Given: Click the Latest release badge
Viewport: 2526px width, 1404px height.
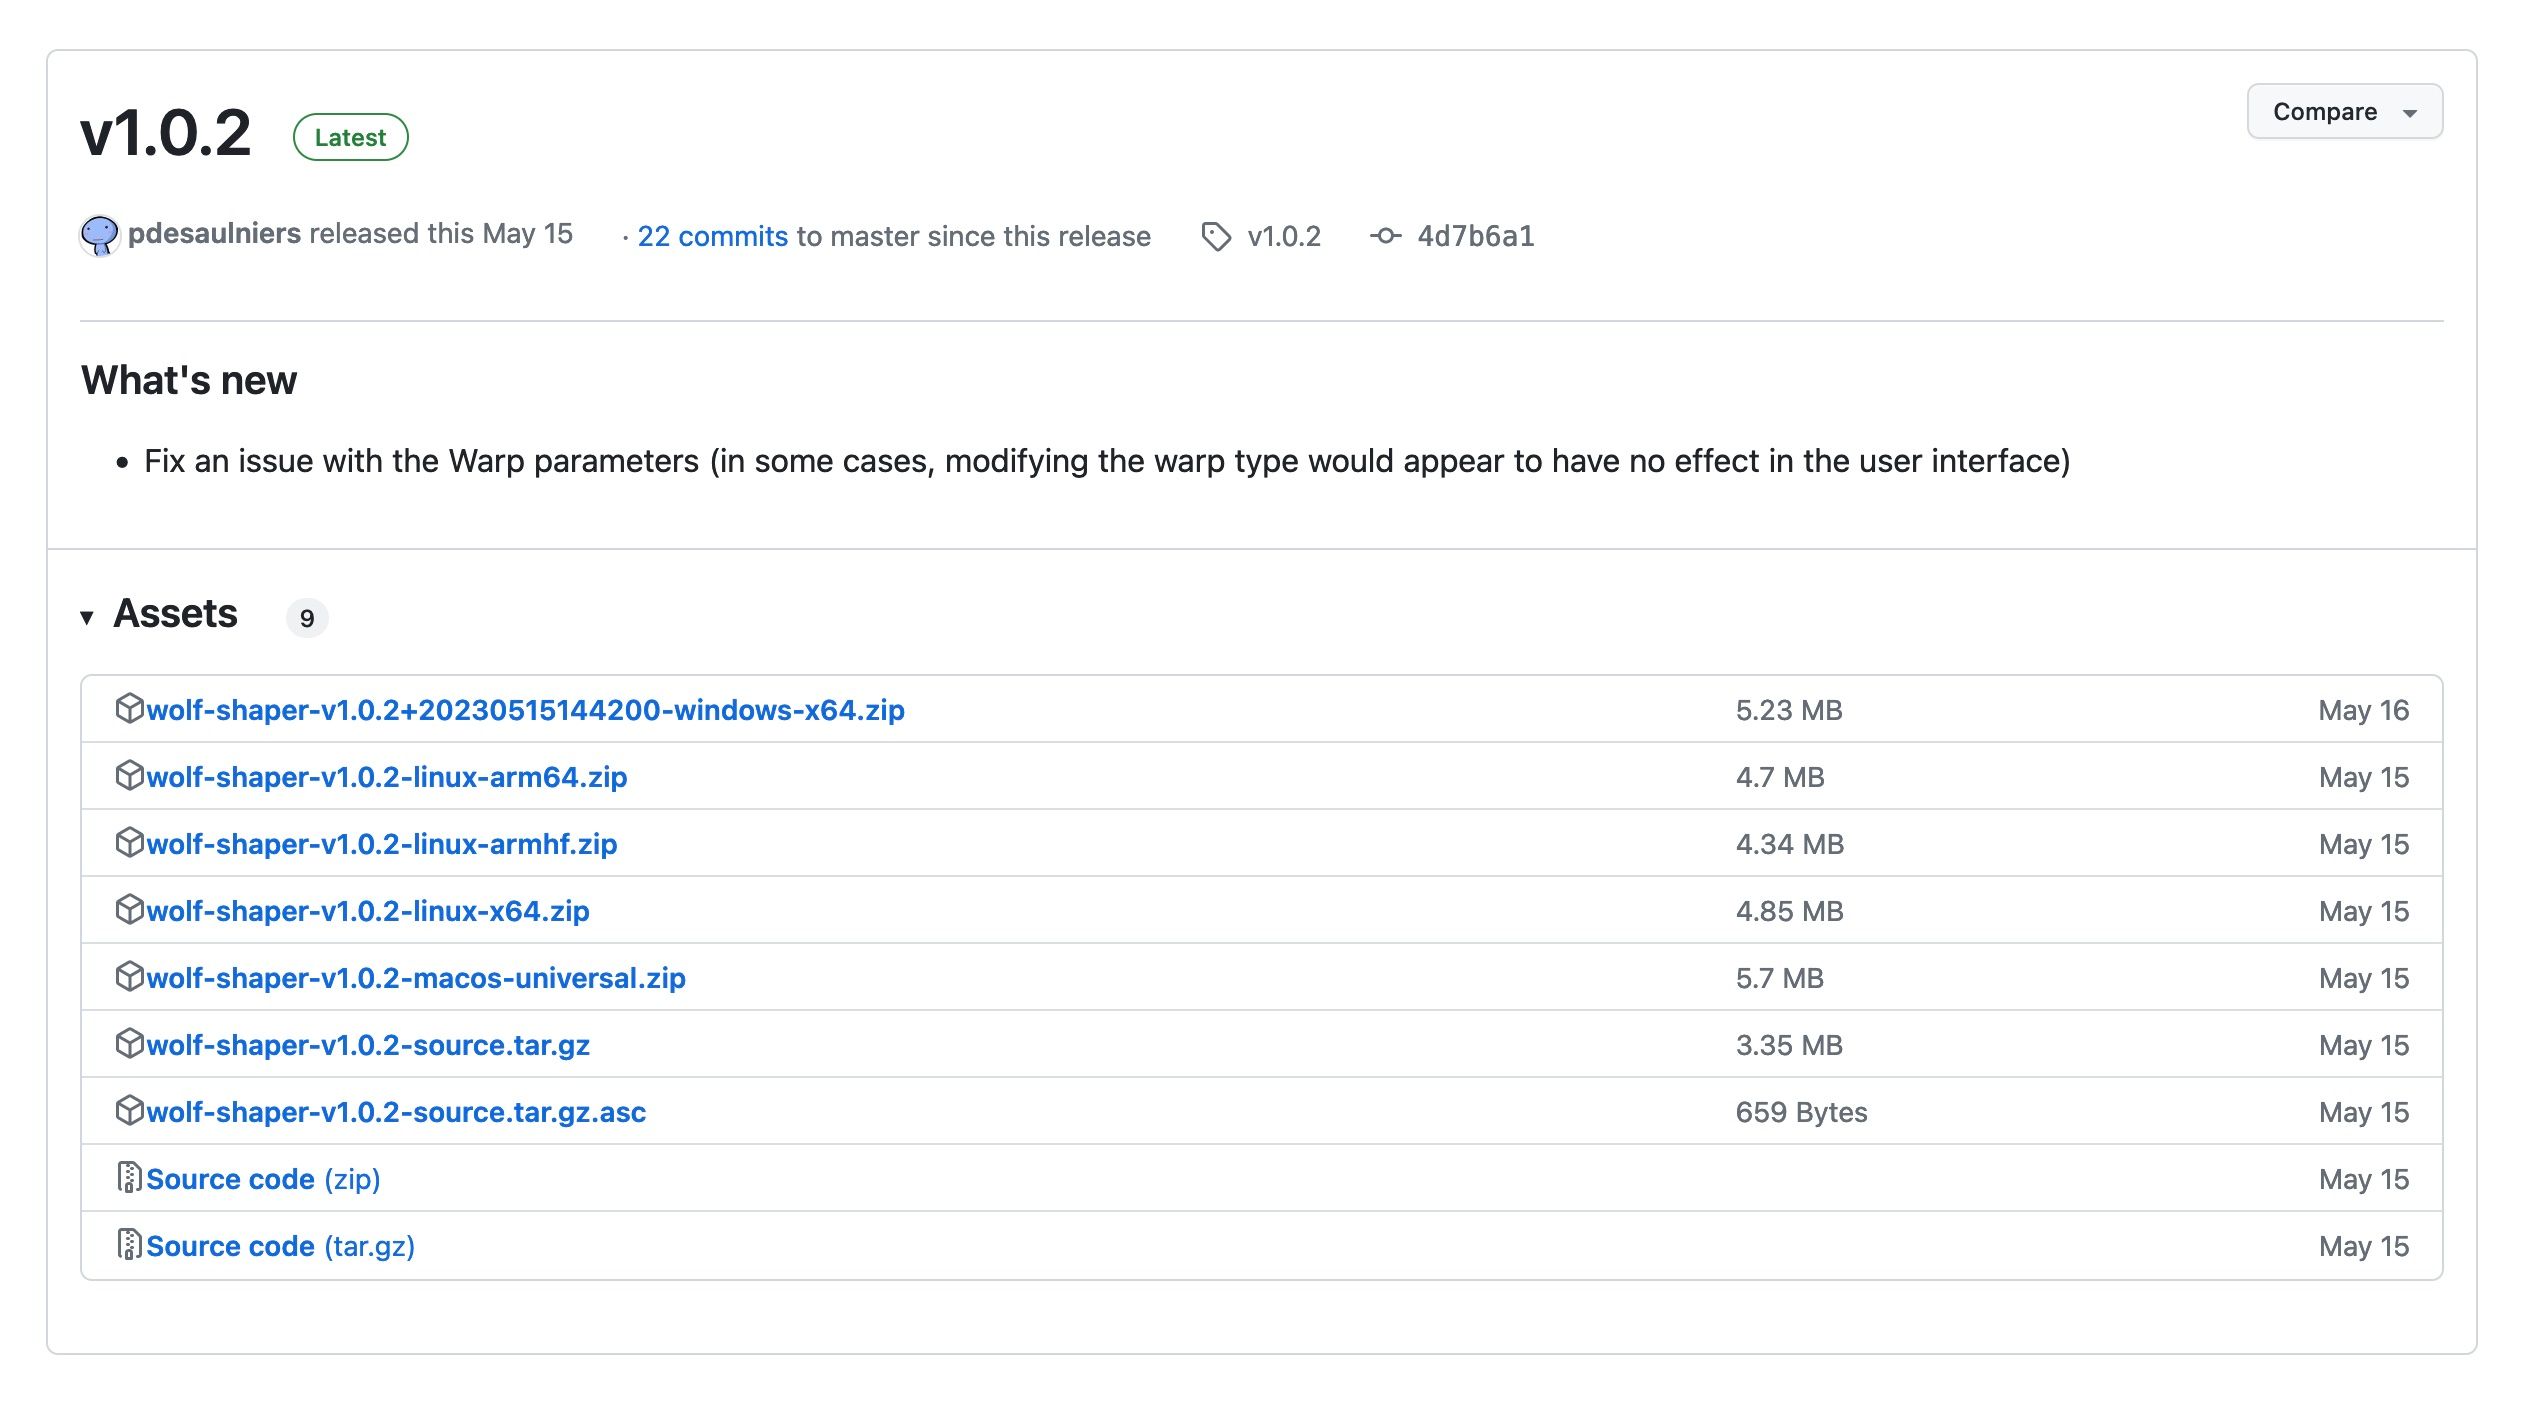Looking at the screenshot, I should [x=350, y=137].
